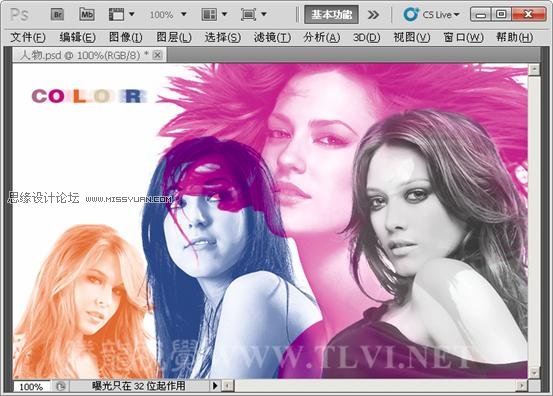Click the 曝光只在 32 位起作用 status text
Screen dimensions: 553x396
click(139, 386)
